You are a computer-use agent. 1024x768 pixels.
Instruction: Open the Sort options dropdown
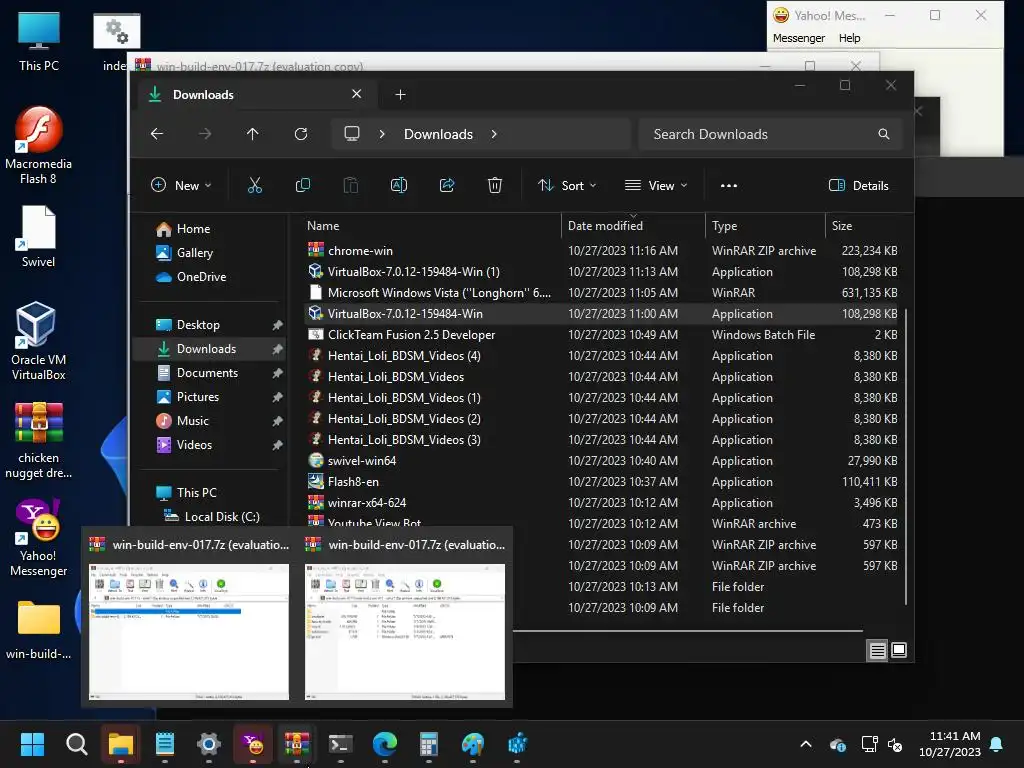coord(567,185)
